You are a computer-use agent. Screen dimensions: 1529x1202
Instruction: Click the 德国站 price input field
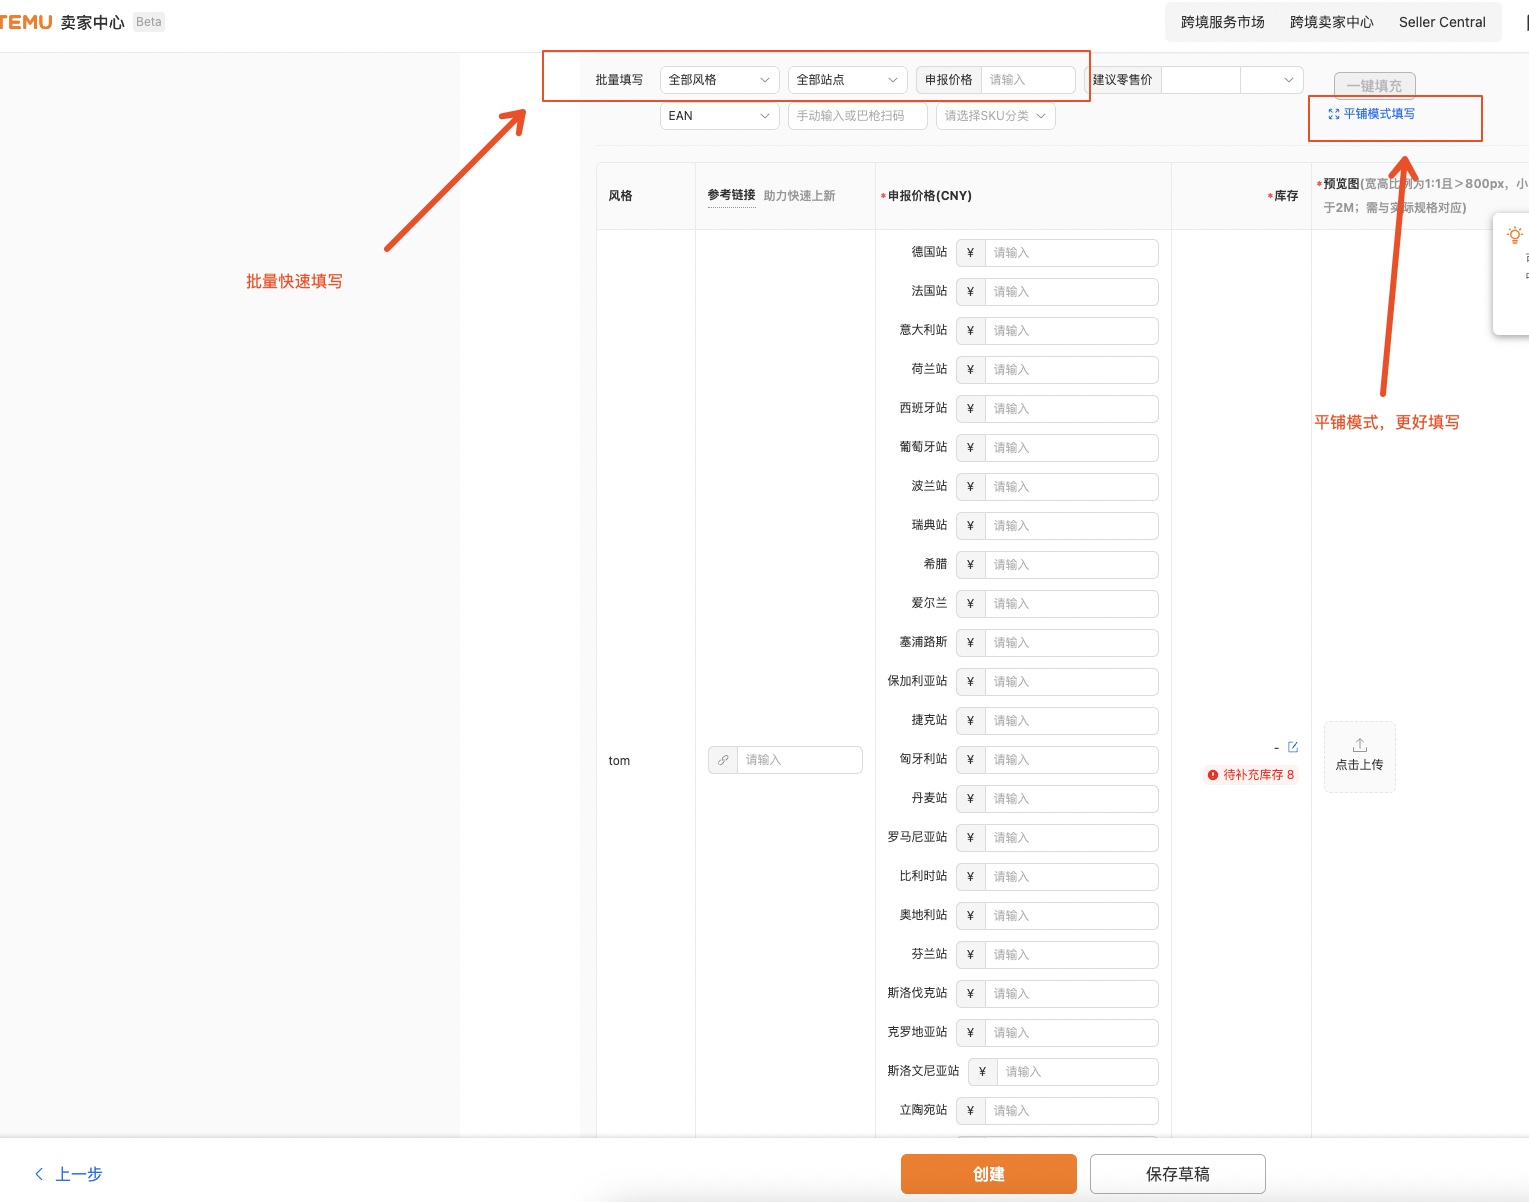tap(1070, 253)
